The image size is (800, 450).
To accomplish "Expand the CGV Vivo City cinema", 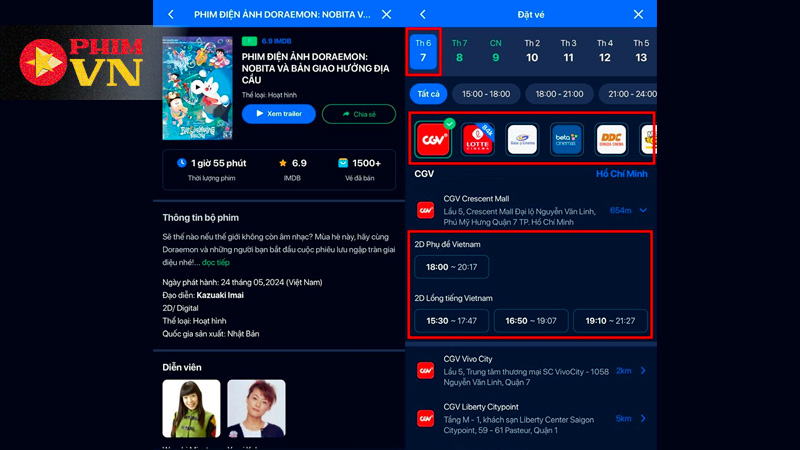I will click(x=643, y=370).
